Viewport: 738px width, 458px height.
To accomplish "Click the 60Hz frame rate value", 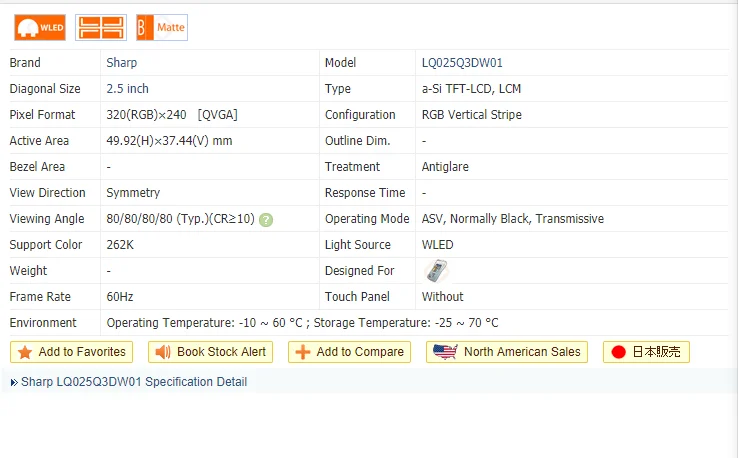I will 120,297.
